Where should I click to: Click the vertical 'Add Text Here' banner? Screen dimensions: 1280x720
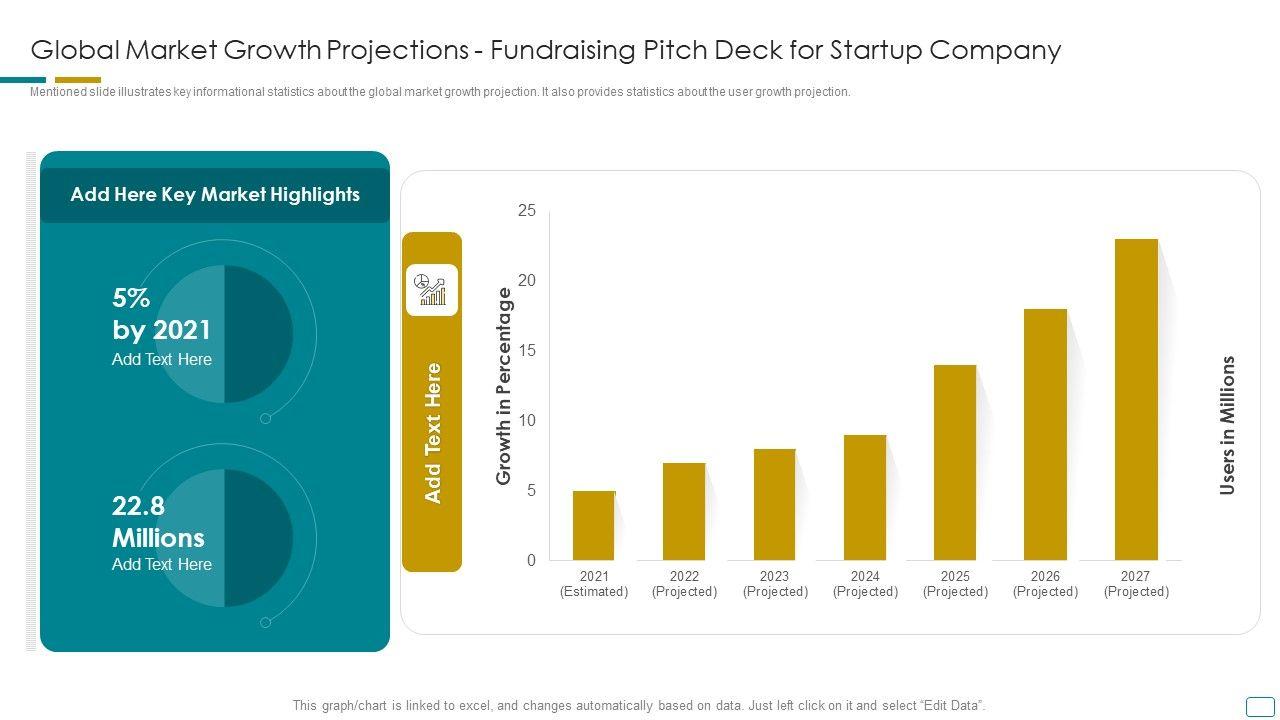click(x=433, y=432)
